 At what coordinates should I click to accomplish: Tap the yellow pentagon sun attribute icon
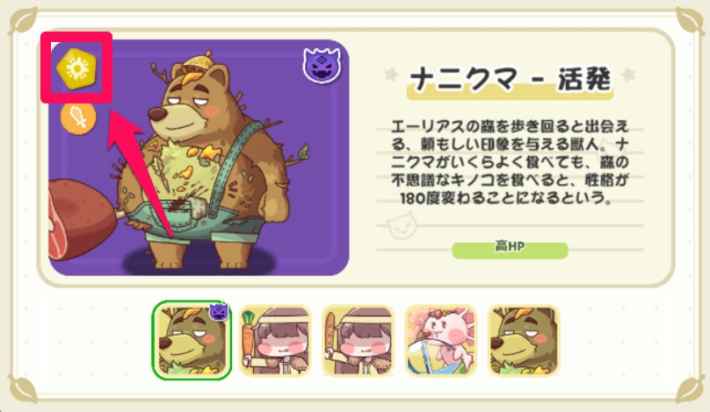coord(77,68)
